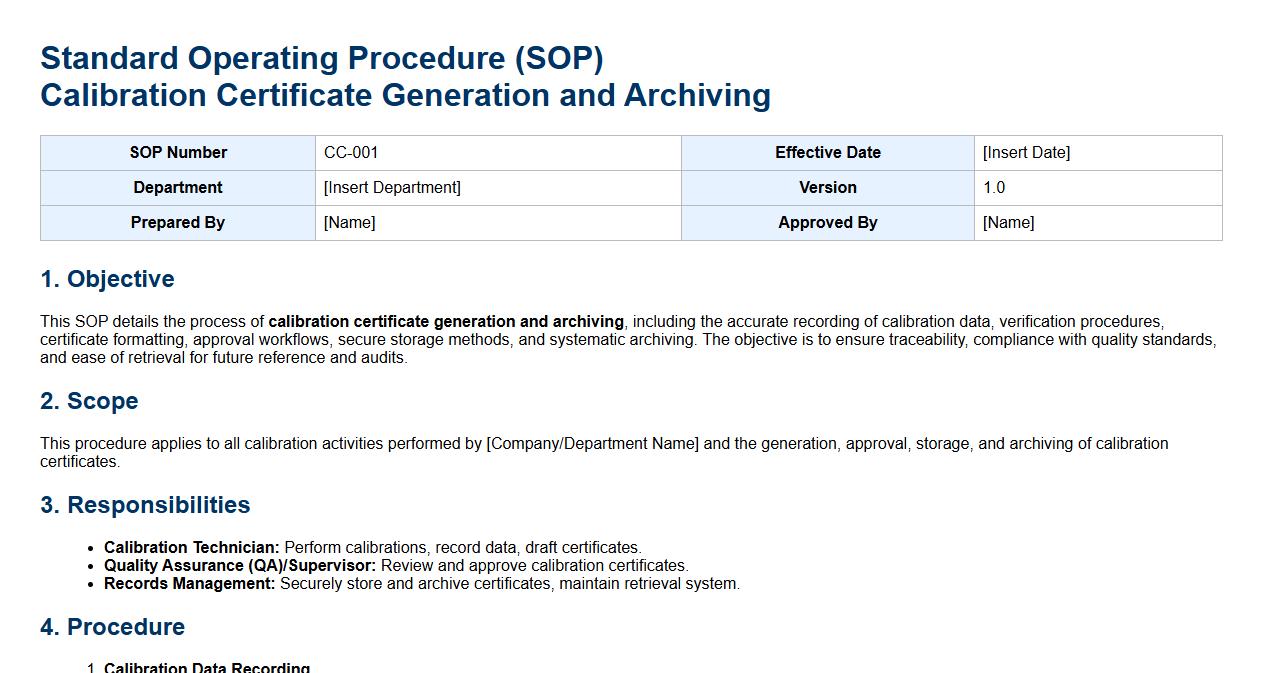The height and width of the screenshot is (673, 1263).
Task: Click the 2. Scope section heading
Action: click(89, 402)
